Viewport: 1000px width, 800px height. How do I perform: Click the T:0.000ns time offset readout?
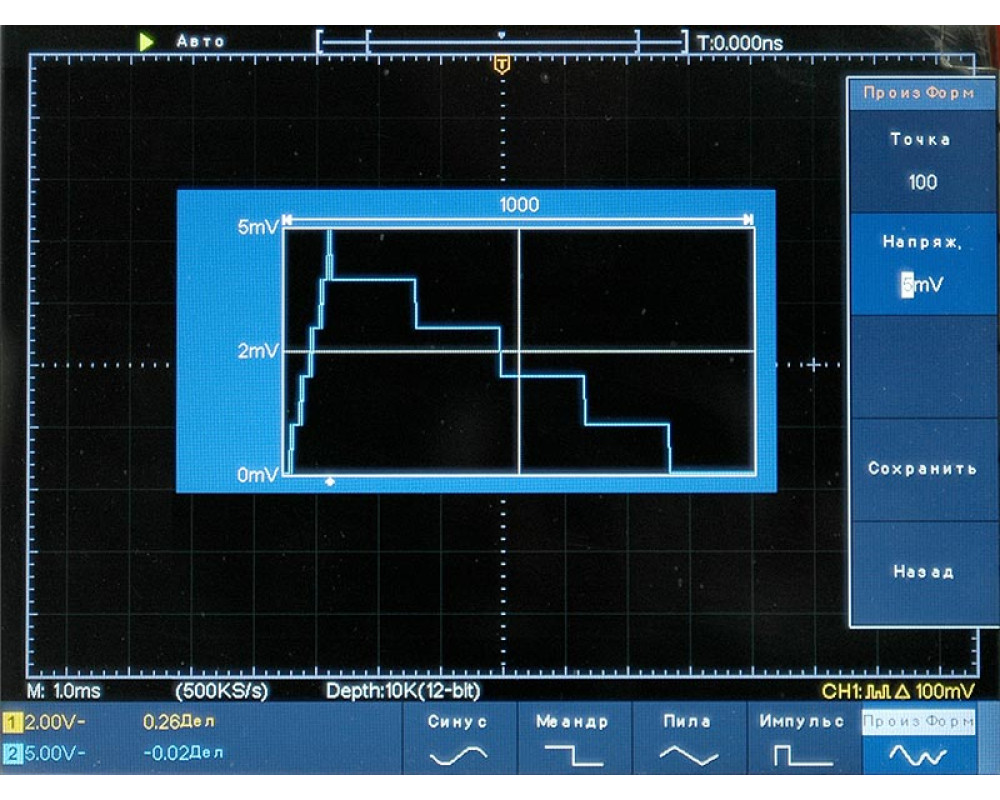[x=740, y=43]
